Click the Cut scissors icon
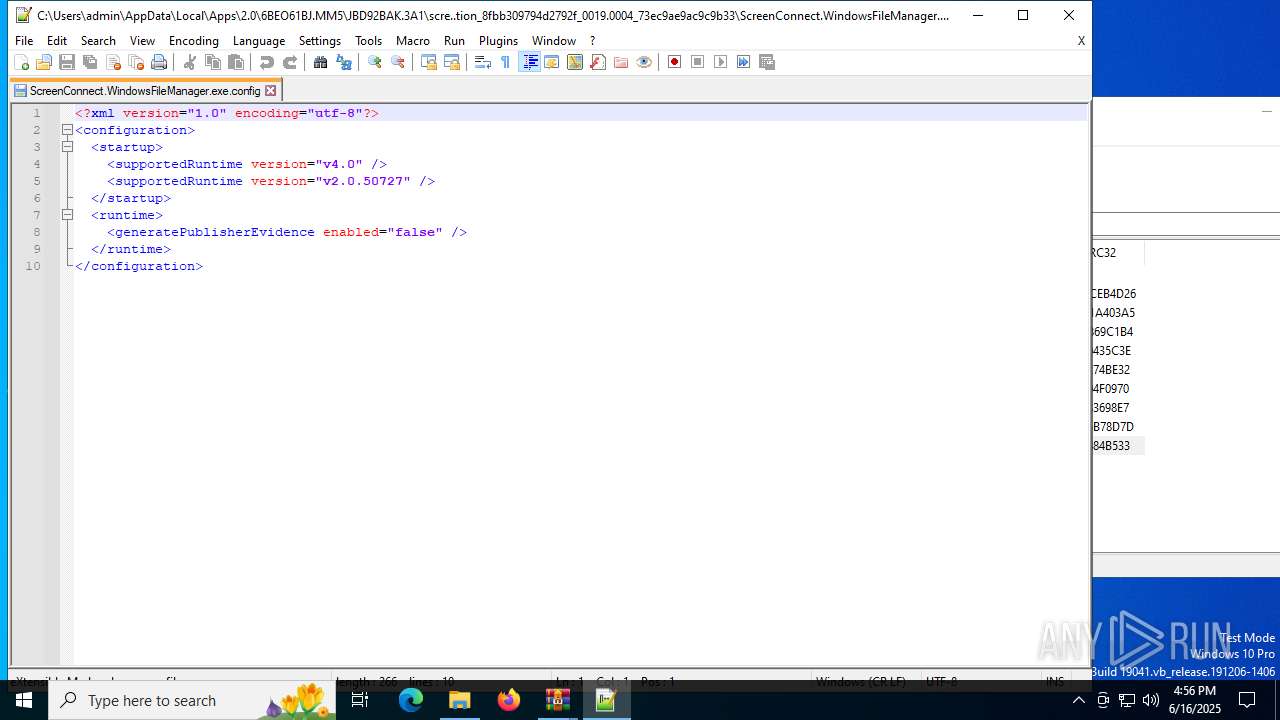The image size is (1280, 720). click(190, 62)
